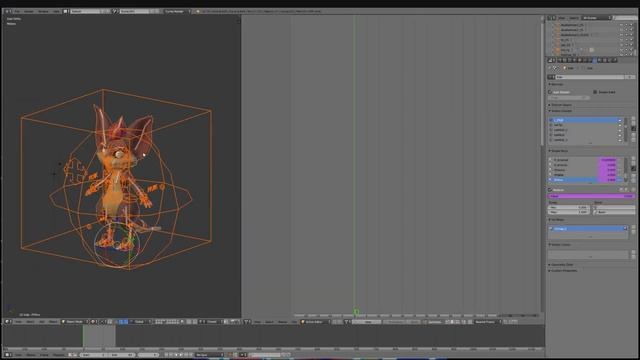The image size is (640, 360).
Task: Open the Physics properties tab
Action: click(x=615, y=60)
